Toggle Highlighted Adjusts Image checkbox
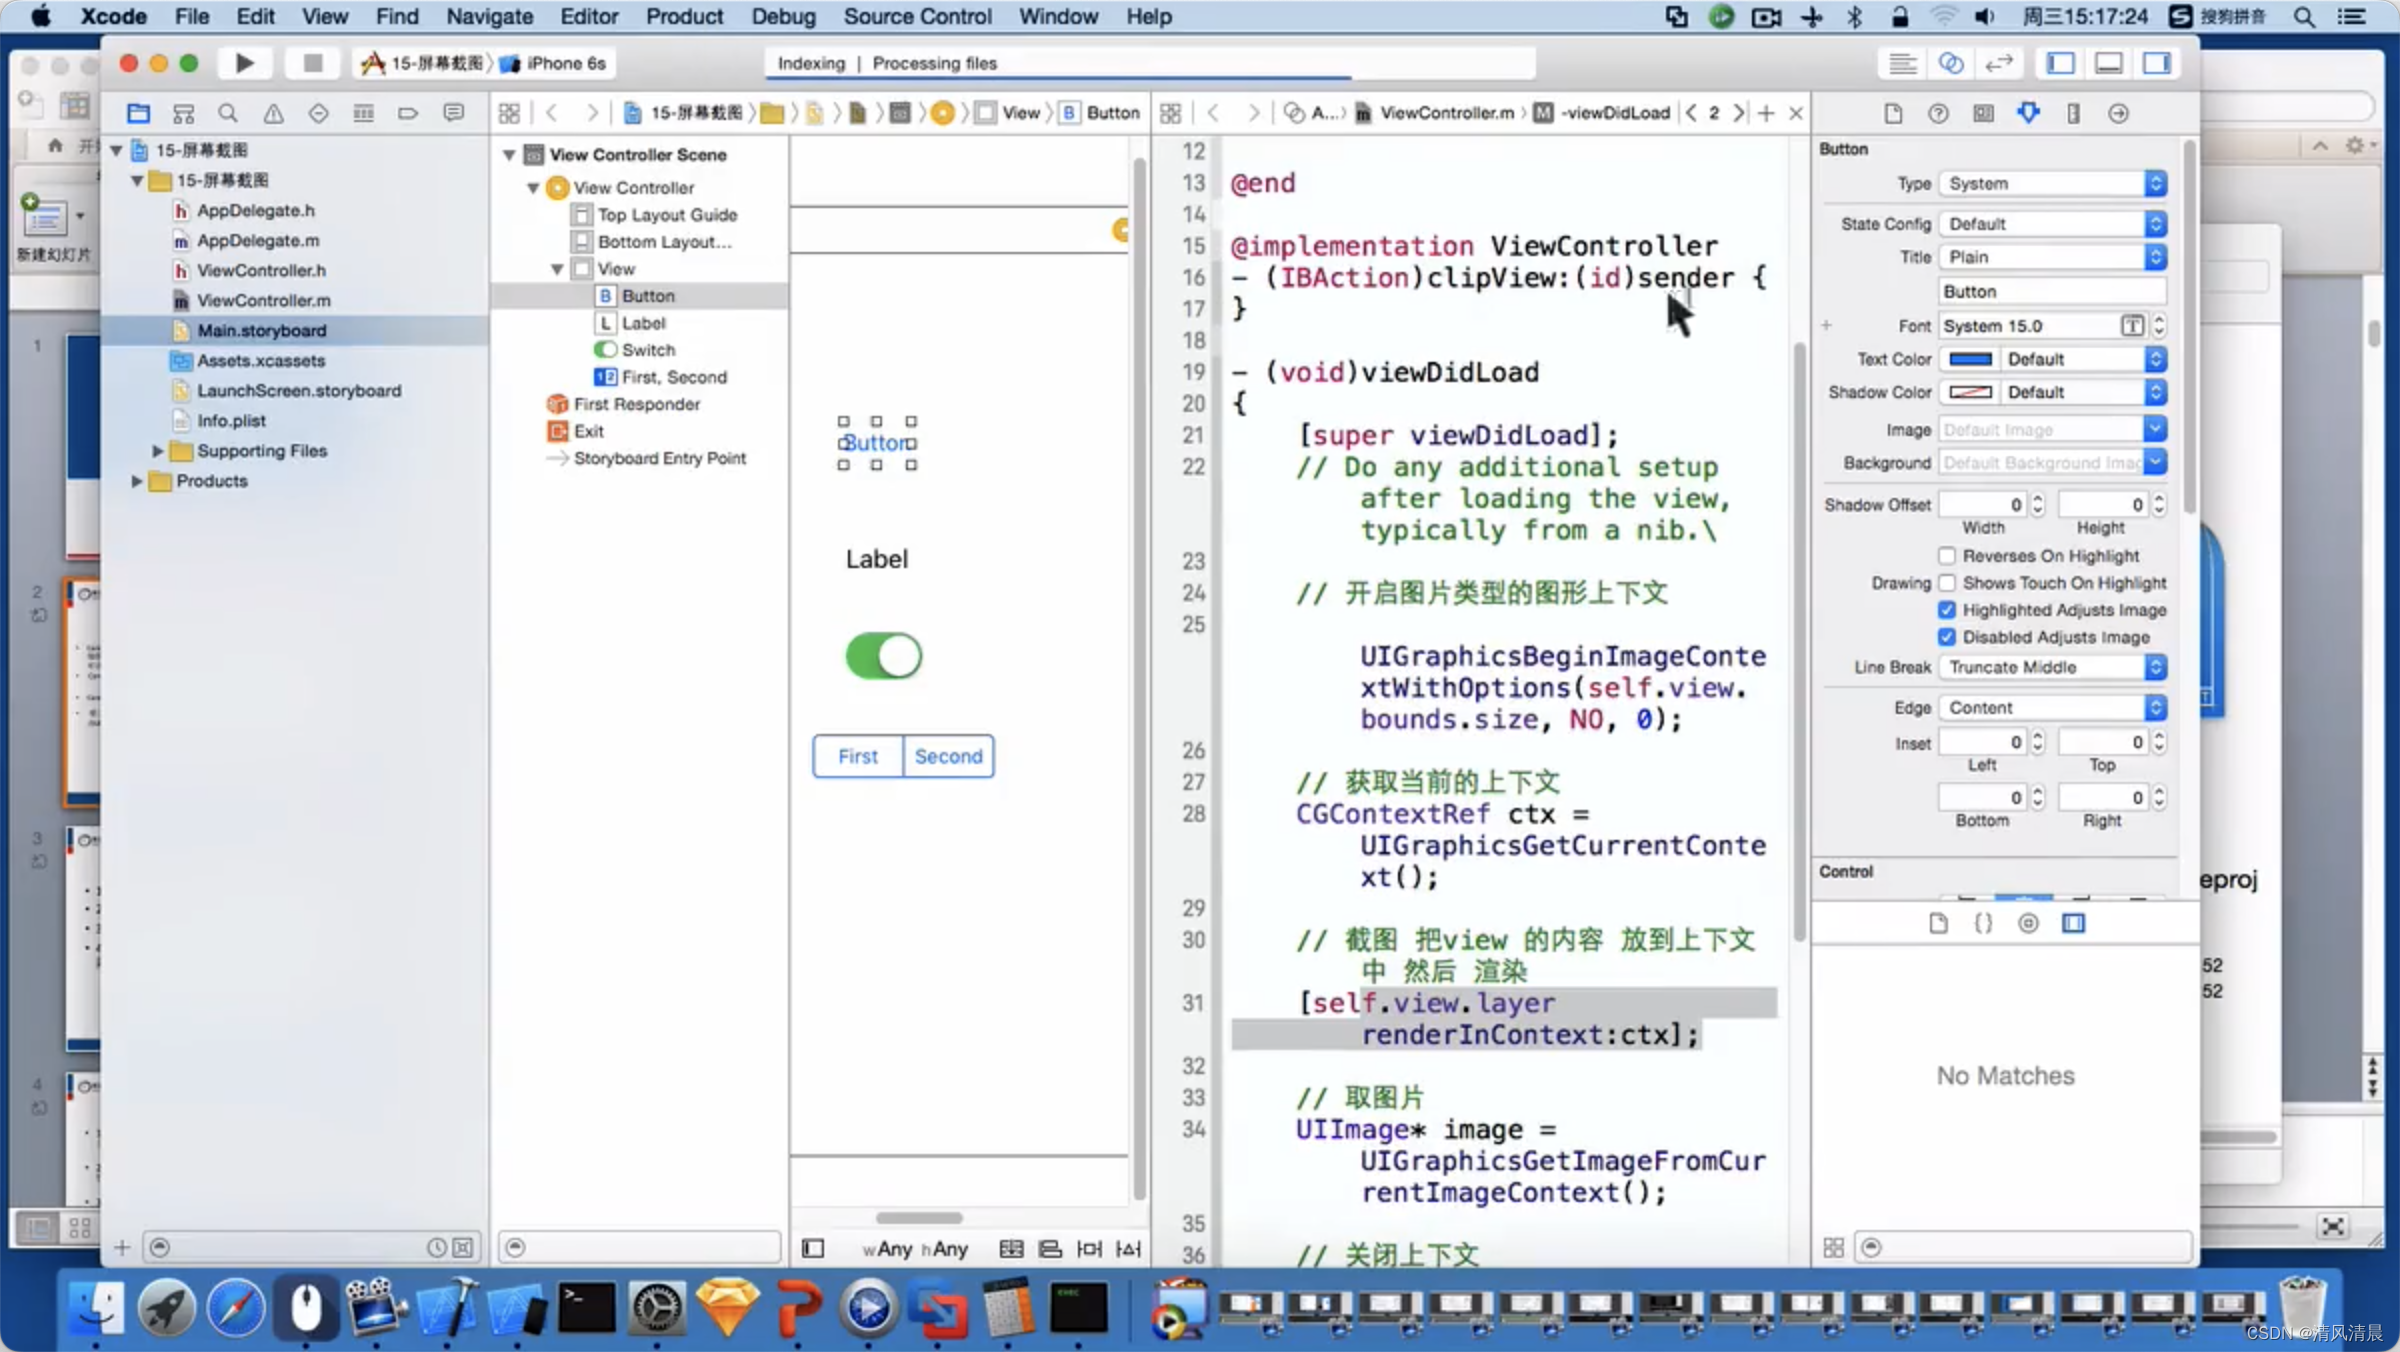The image size is (2400, 1352). [1947, 608]
